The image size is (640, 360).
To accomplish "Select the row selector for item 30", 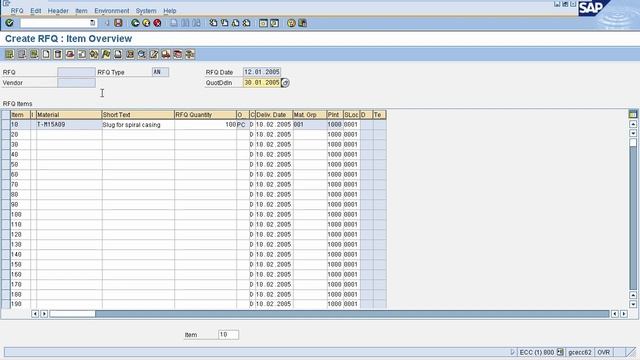I will coord(6,144).
